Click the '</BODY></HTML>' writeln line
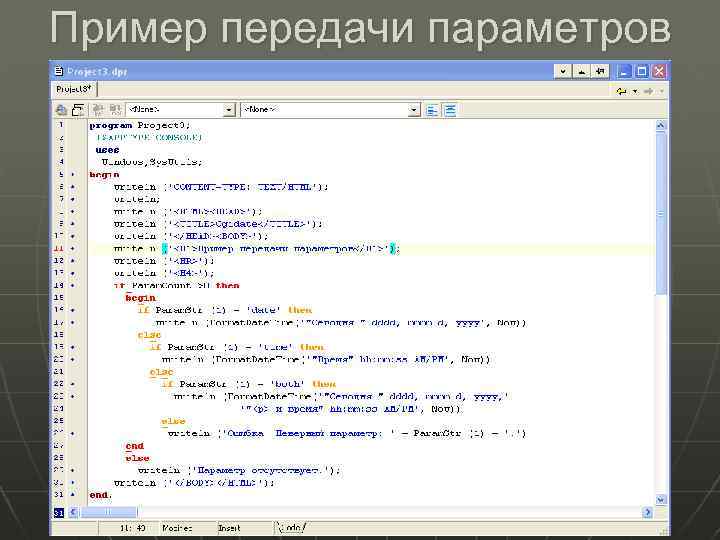Screen dimensions: 720x540 [x=194, y=483]
